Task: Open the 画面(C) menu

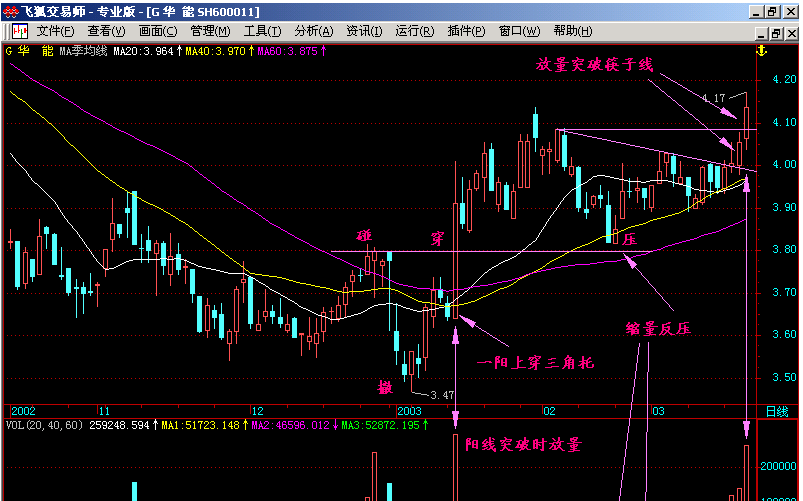Action: point(158,31)
